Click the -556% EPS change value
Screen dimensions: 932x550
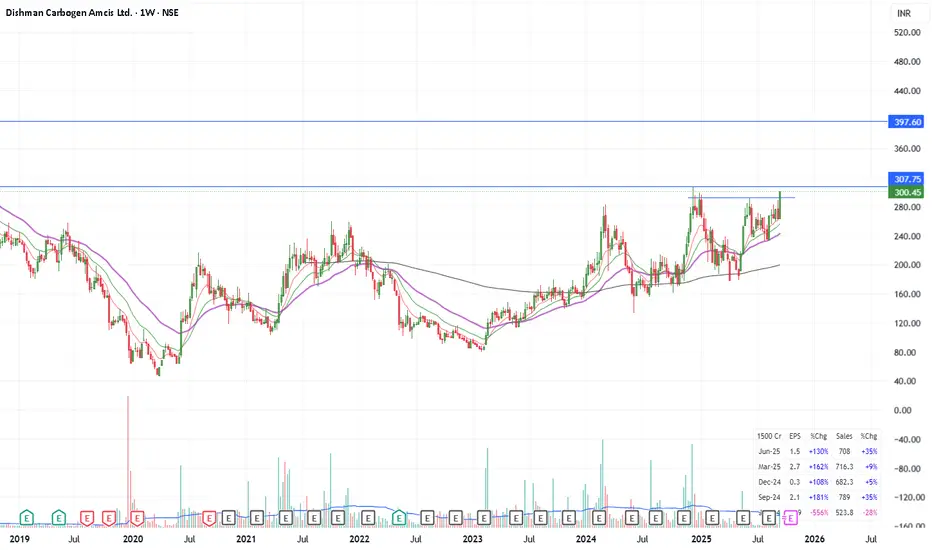coord(818,513)
